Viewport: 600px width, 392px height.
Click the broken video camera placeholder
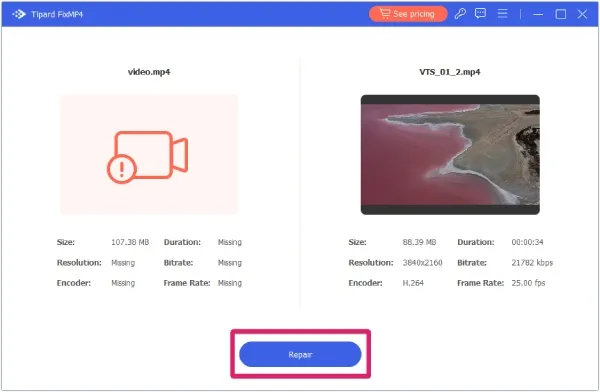[149, 154]
